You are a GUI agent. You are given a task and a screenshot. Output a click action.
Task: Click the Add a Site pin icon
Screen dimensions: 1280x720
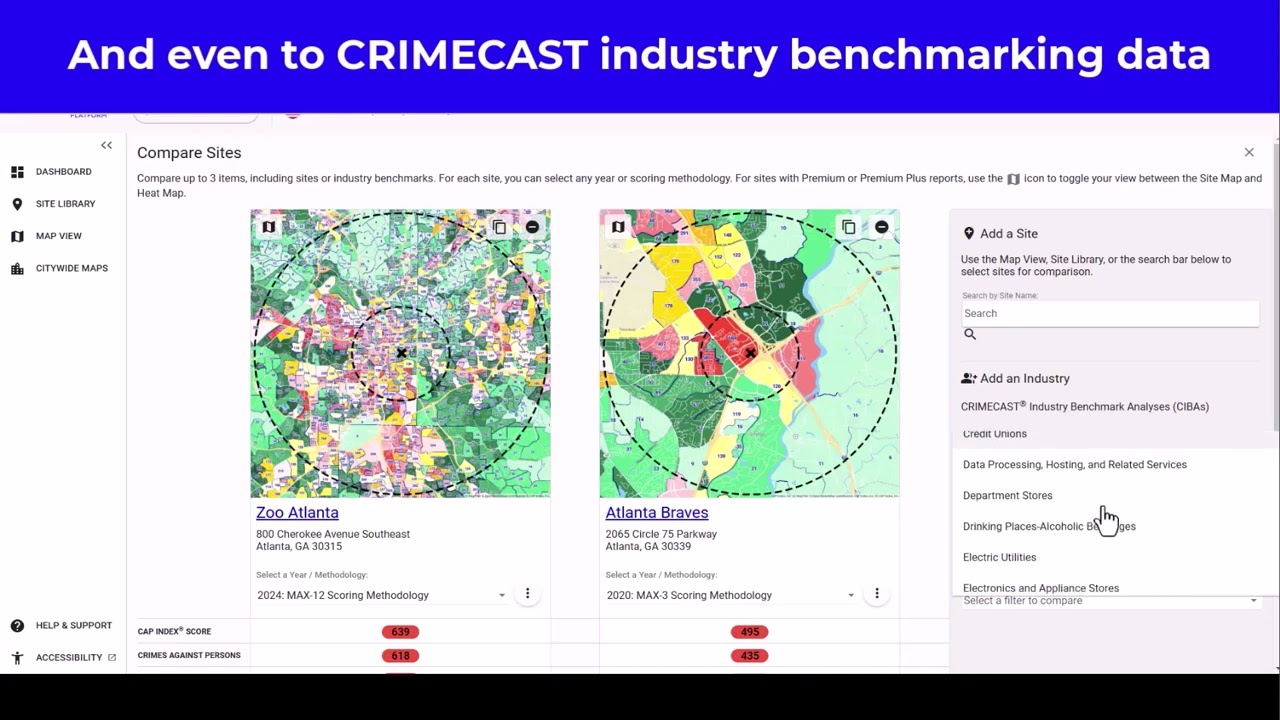pos(968,233)
